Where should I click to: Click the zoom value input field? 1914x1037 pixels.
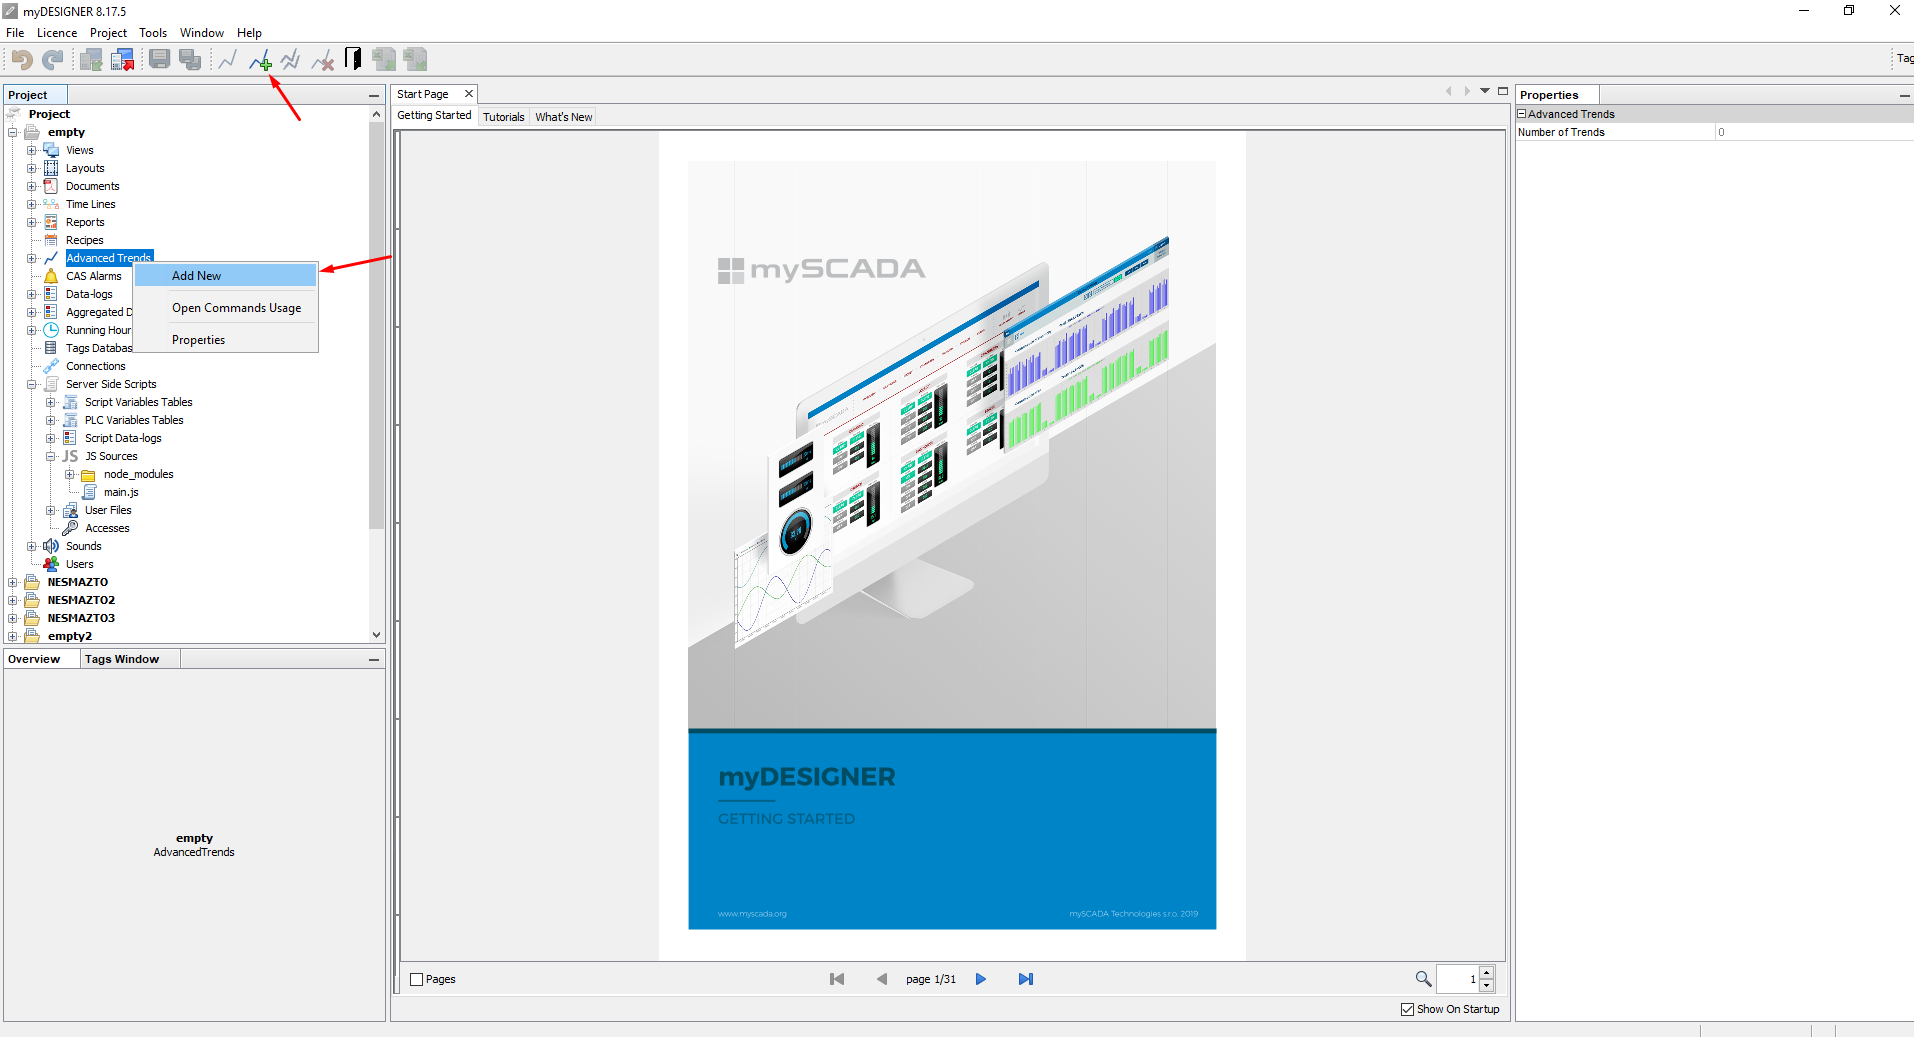pyautogui.click(x=1458, y=979)
